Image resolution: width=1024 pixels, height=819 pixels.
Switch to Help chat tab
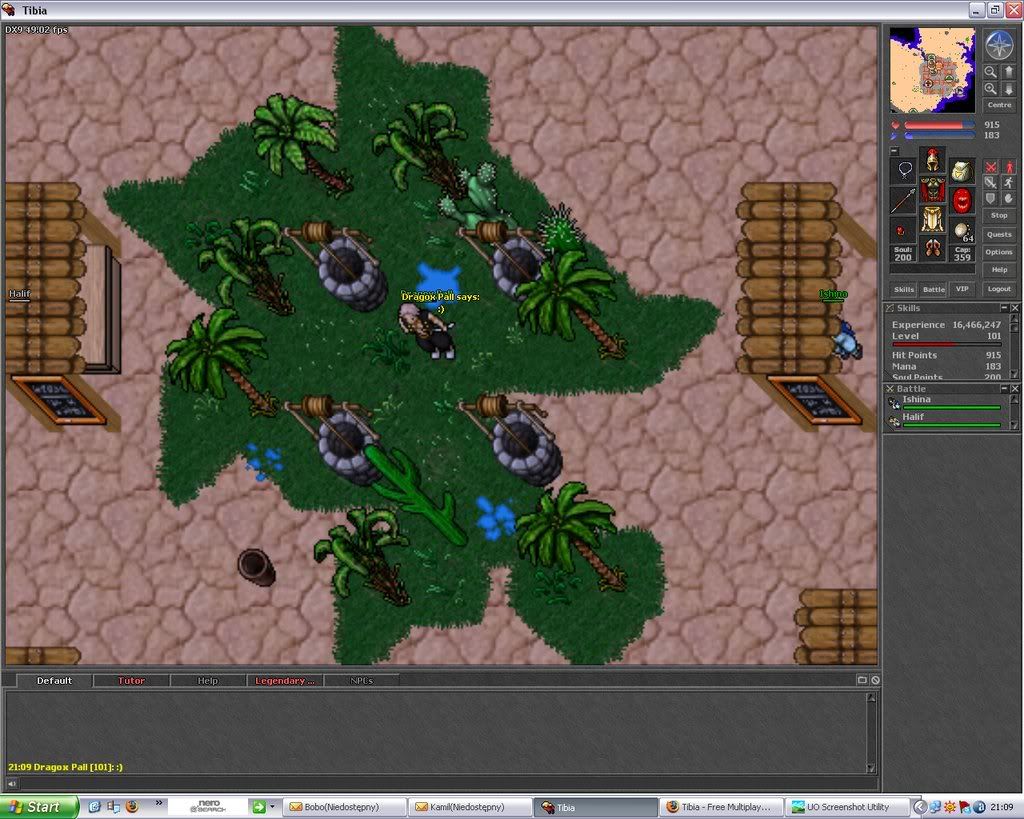point(208,681)
